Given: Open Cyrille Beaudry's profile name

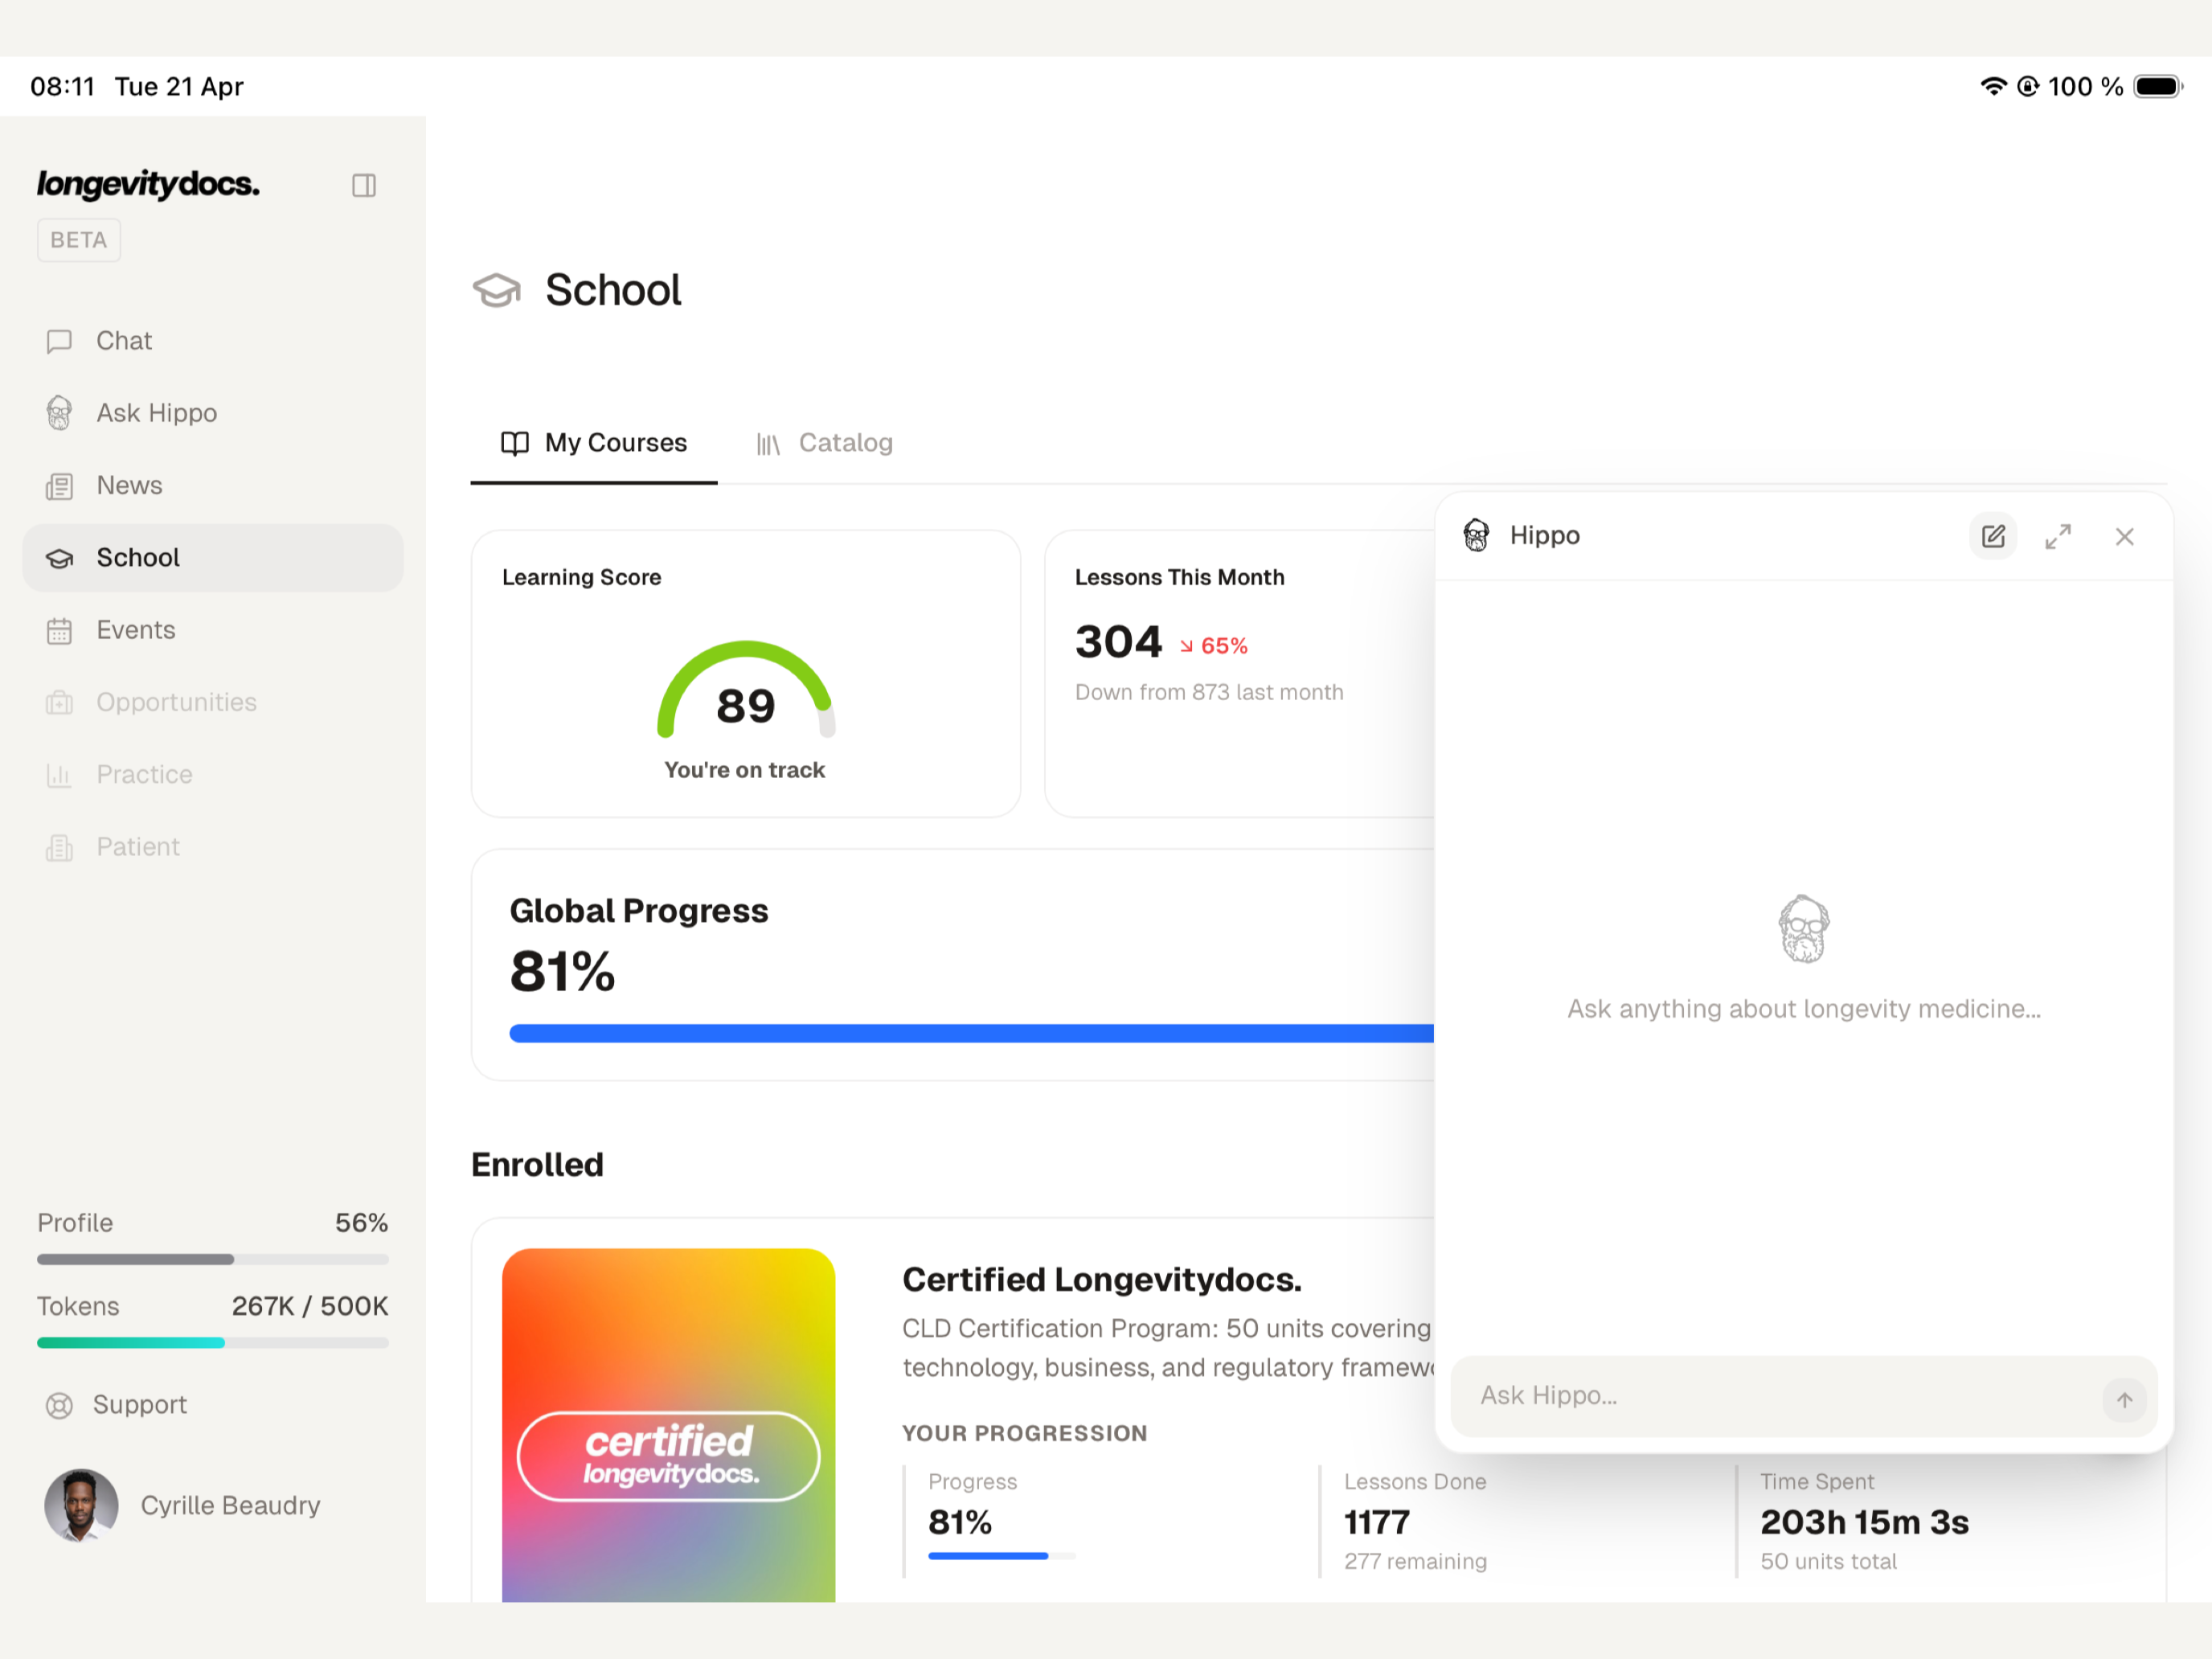Looking at the screenshot, I should [230, 1505].
